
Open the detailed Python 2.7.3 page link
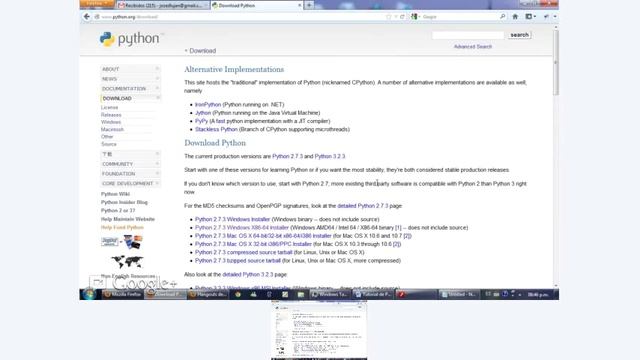click(363, 206)
